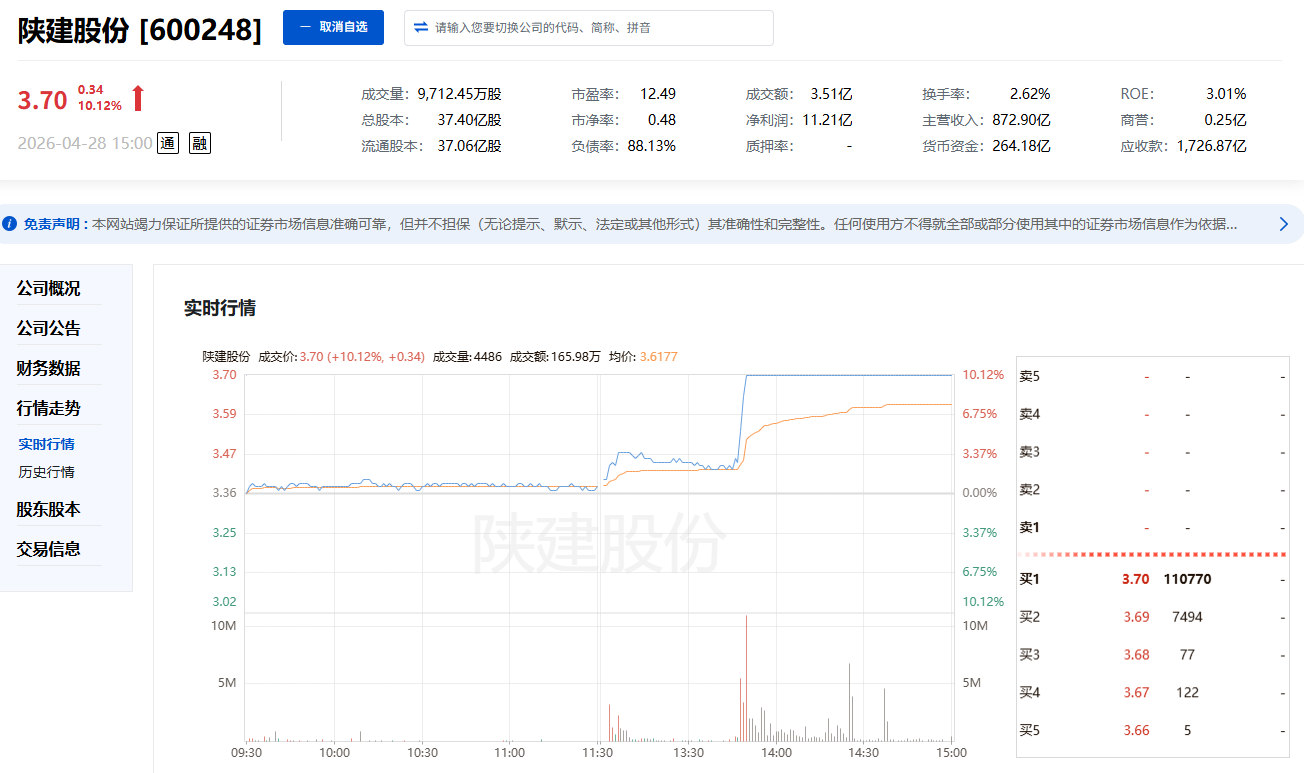Viewport: 1304px width, 773px height.
Task: Click the 应收款 value 1,726.87亿
Action: [x=1211, y=146]
